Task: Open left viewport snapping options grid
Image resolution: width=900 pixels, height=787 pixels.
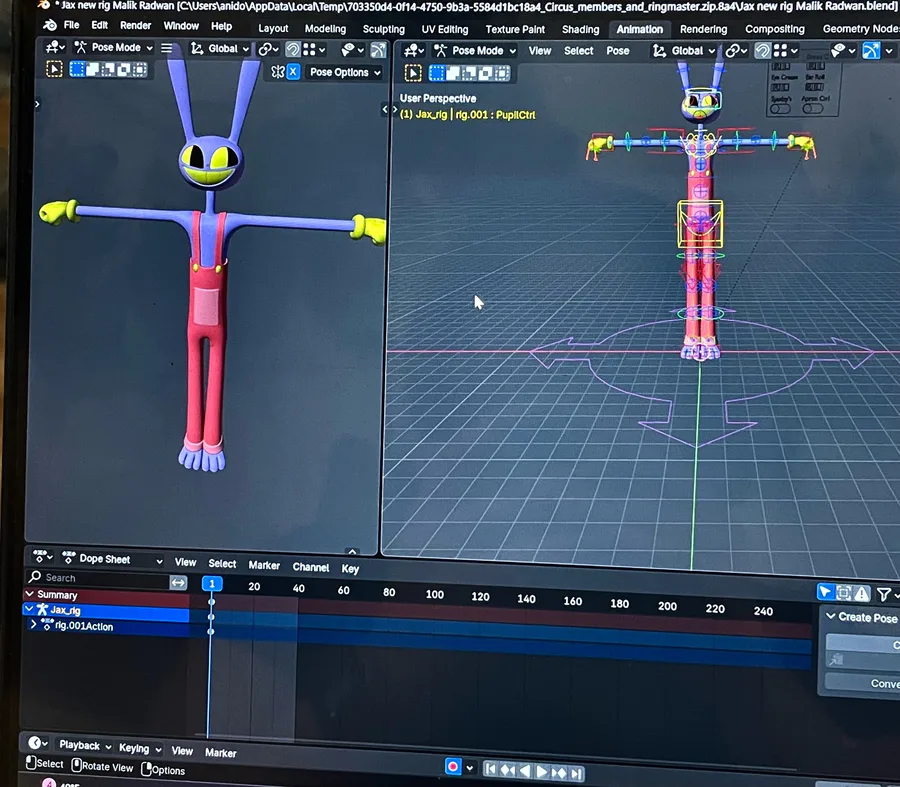Action: pyautogui.click(x=313, y=50)
